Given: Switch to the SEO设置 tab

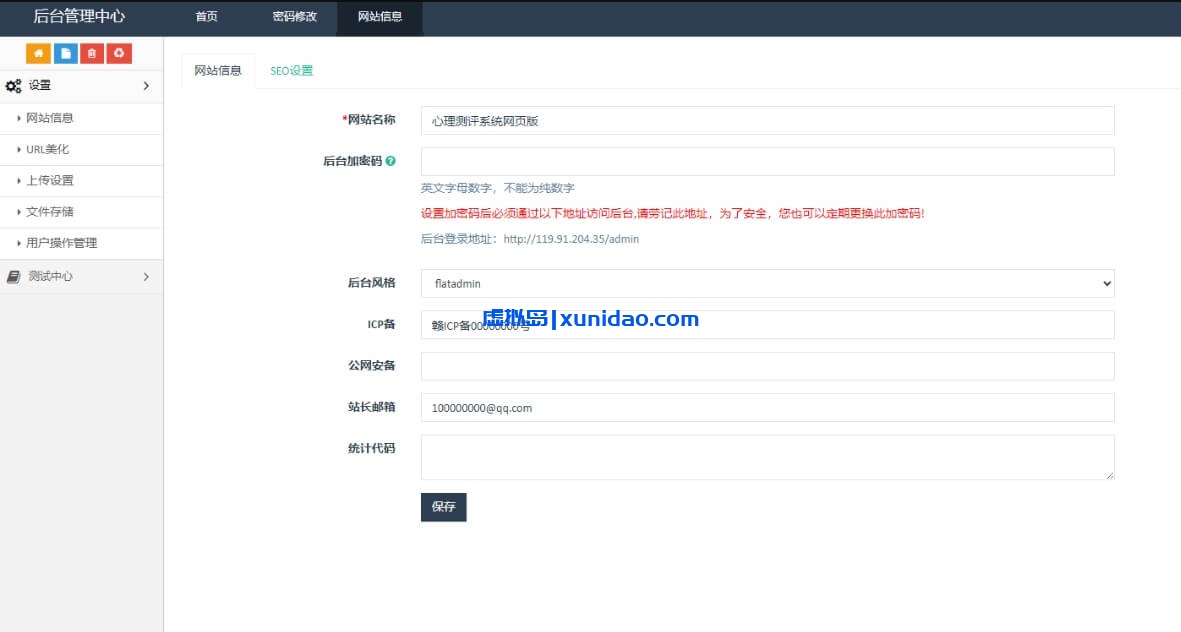Looking at the screenshot, I should click(291, 70).
